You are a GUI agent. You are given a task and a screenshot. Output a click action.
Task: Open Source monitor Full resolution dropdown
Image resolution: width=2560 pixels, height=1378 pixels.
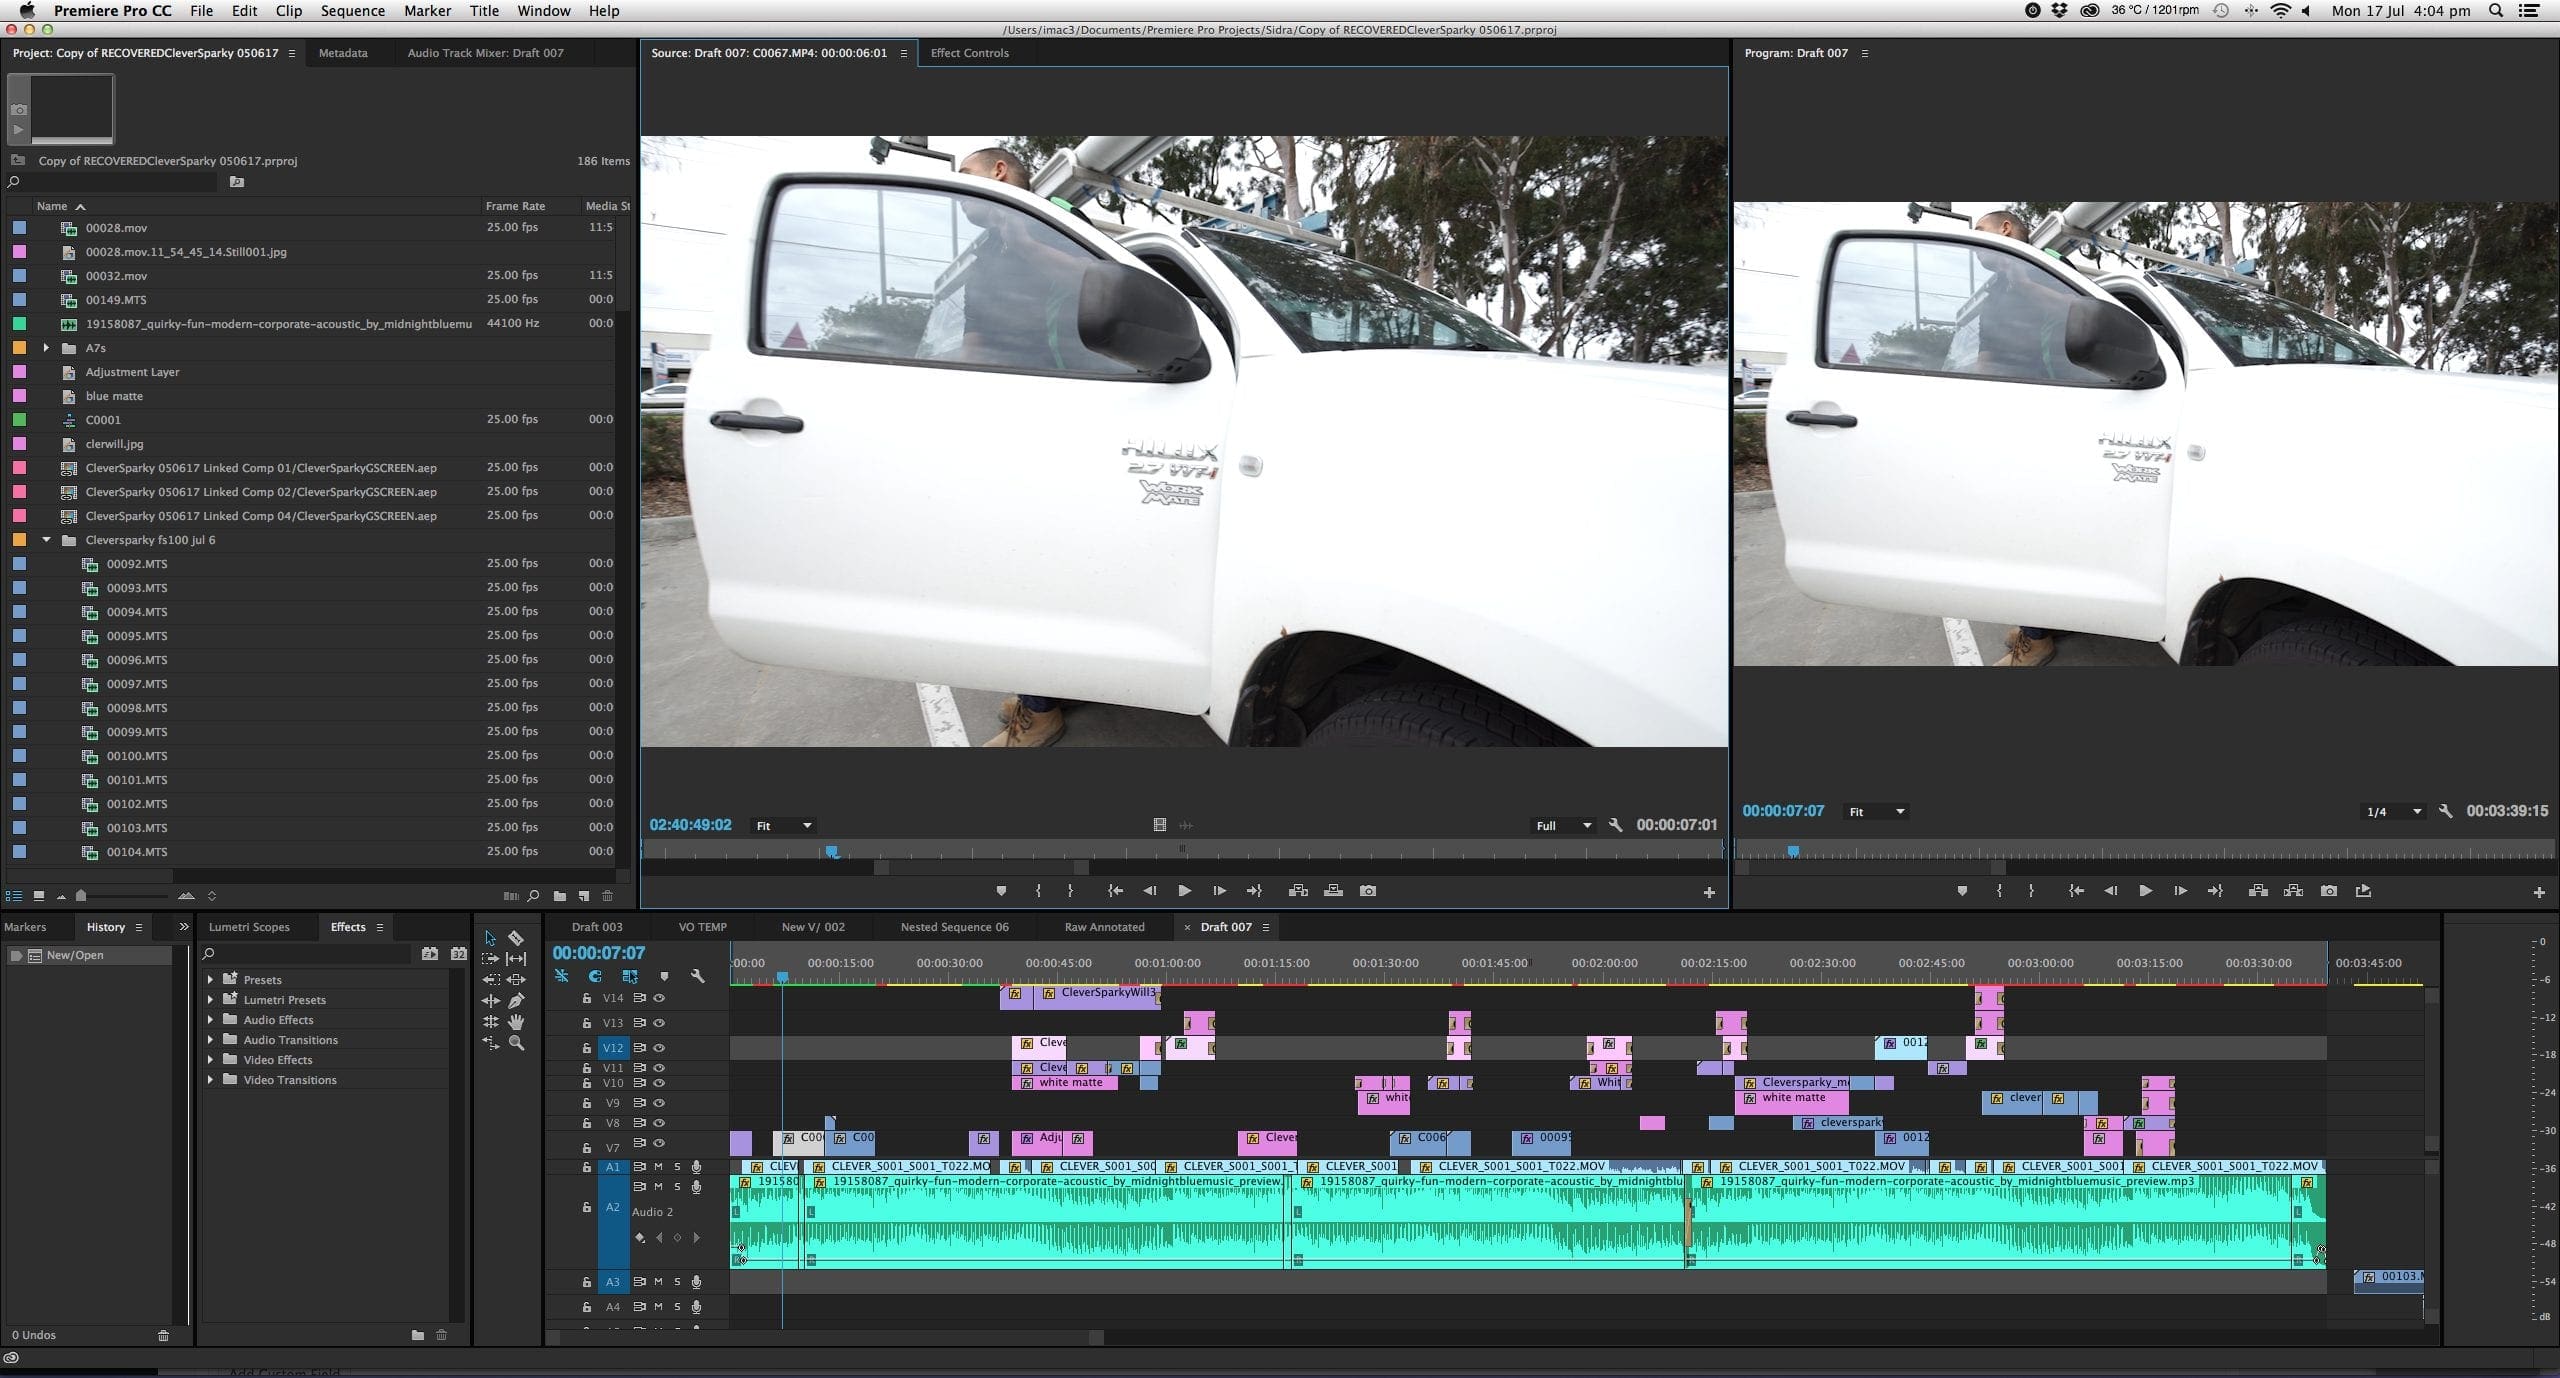point(1562,825)
